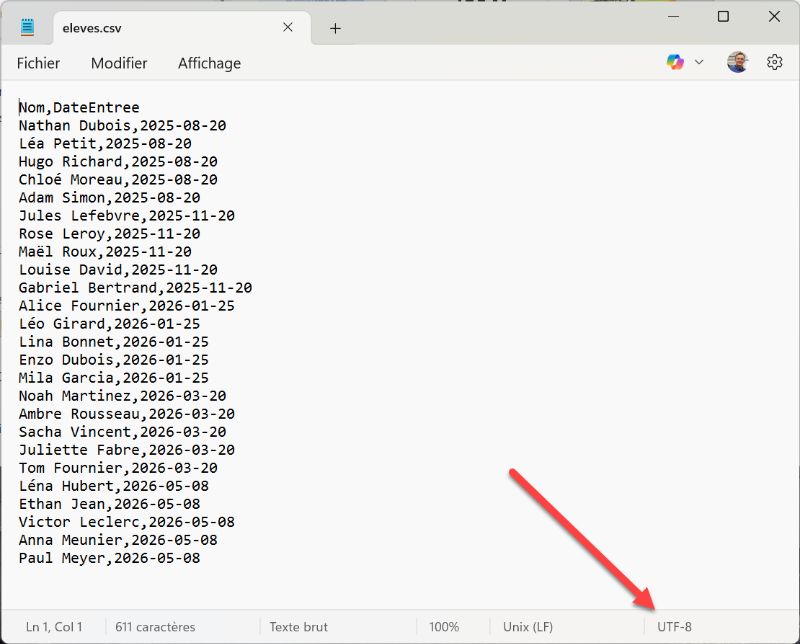Add a new tab with plus icon
The height and width of the screenshot is (644, 800).
[x=335, y=28]
